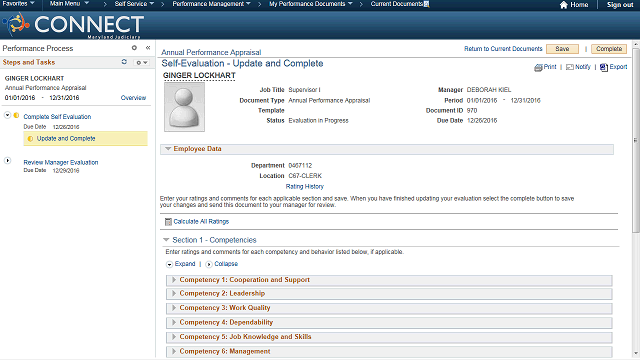Open the Main Menu
The height and width of the screenshot is (360, 640).
tap(69, 4)
